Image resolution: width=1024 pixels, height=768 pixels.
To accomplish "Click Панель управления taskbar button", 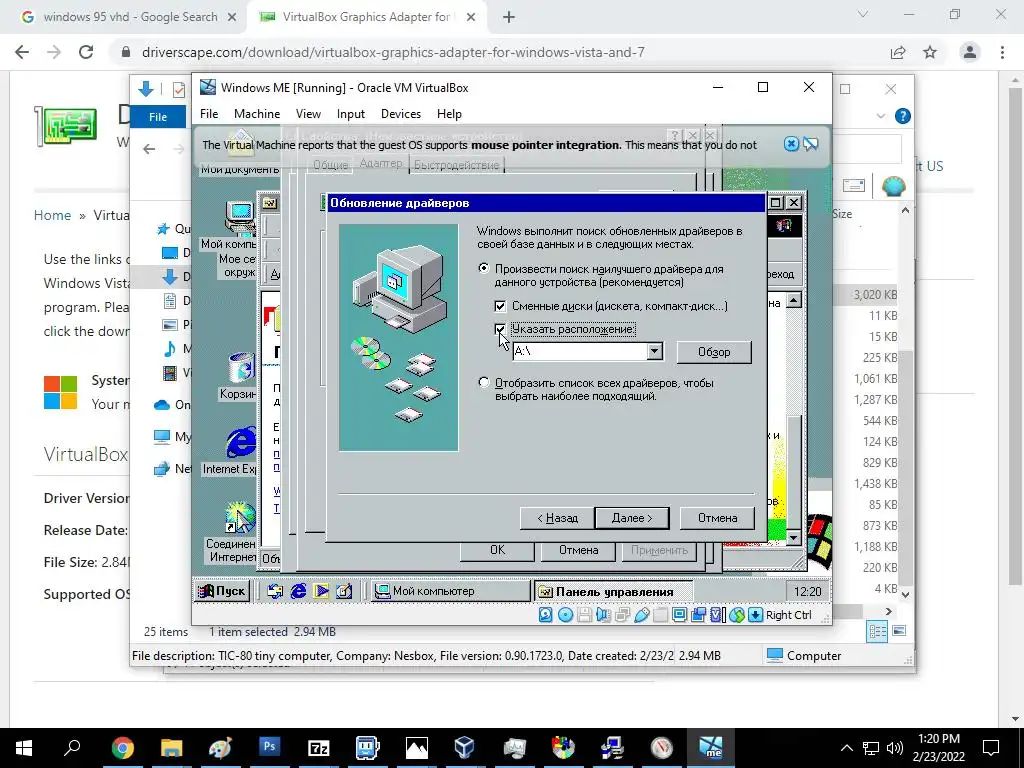I will [x=613, y=592].
